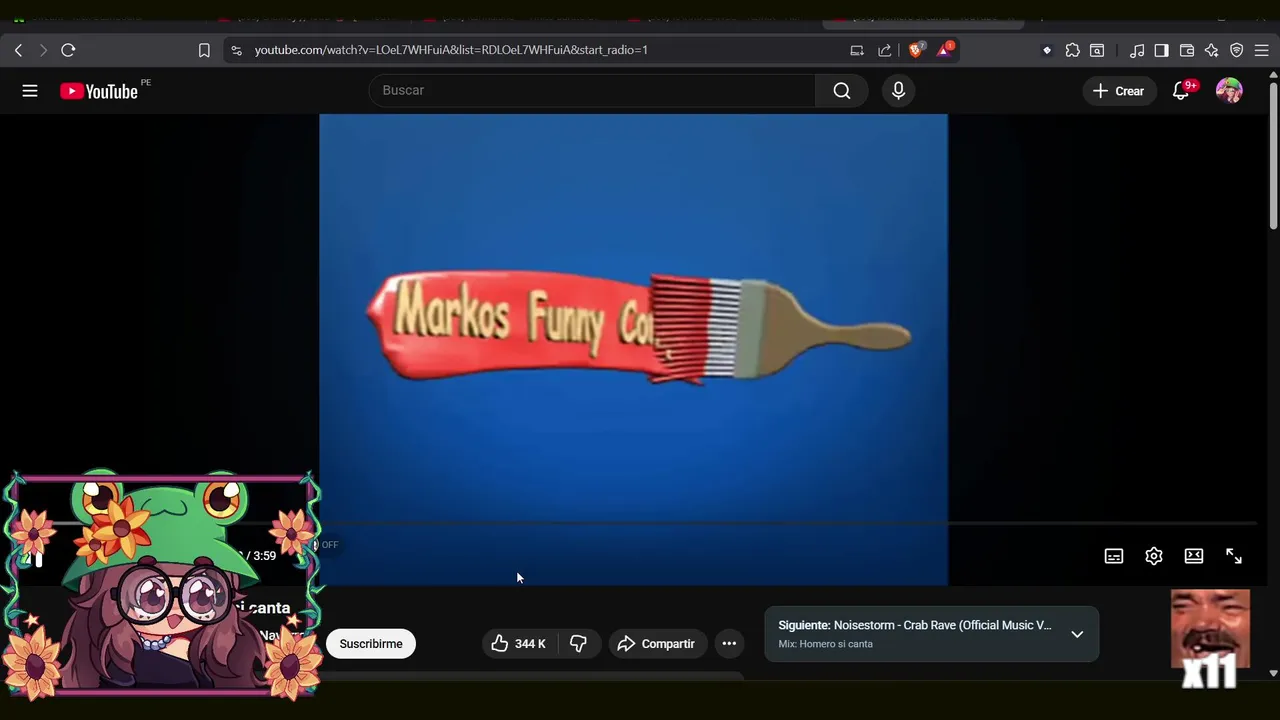The image size is (1280, 720).
Task: Open YouTube notifications bell
Action: click(x=1181, y=91)
